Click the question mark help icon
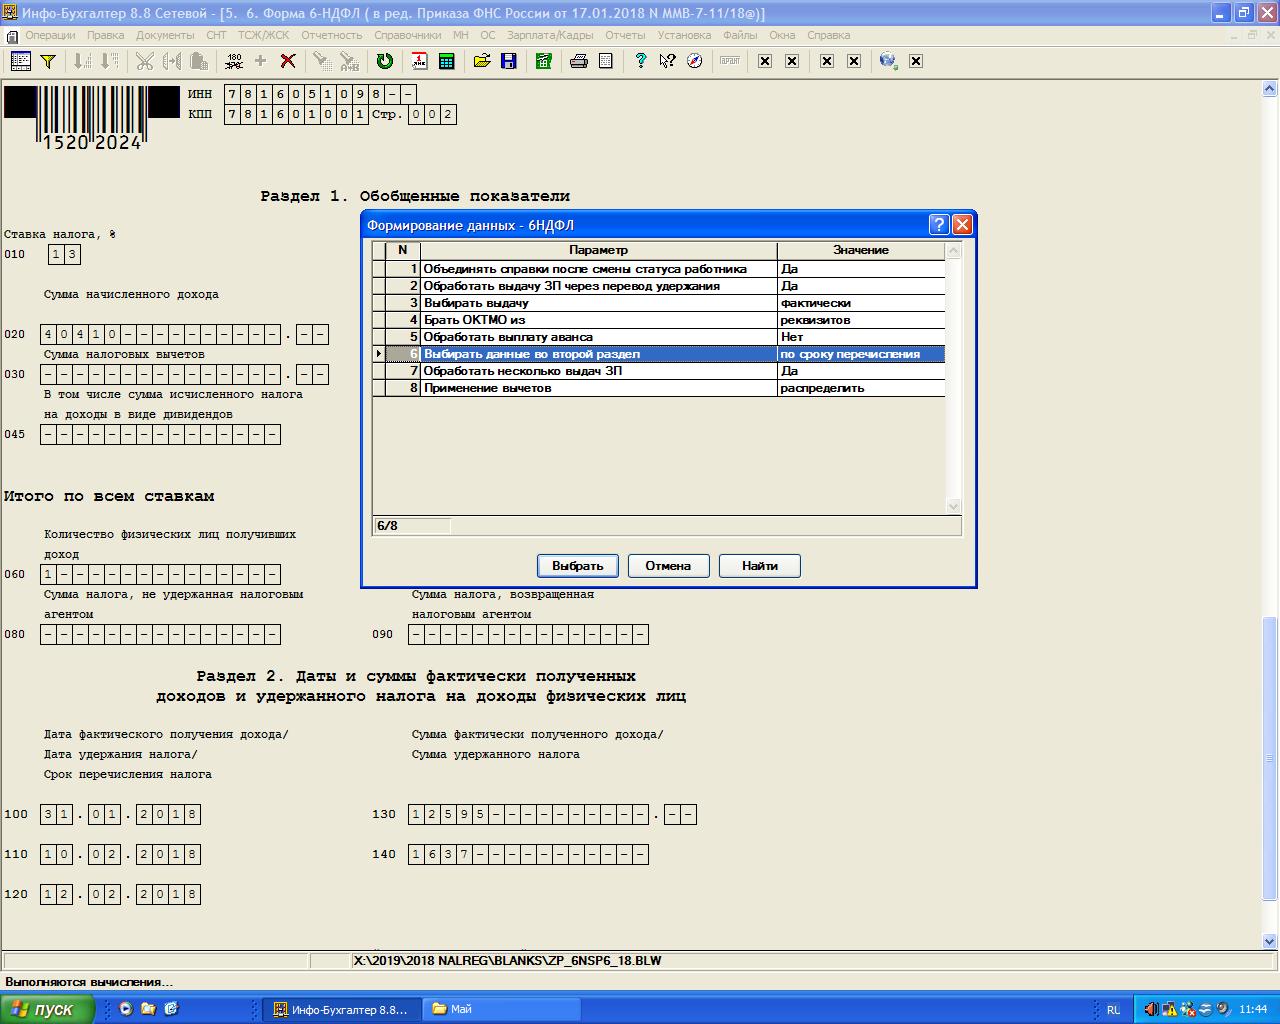1280x1024 pixels. [x=640, y=61]
